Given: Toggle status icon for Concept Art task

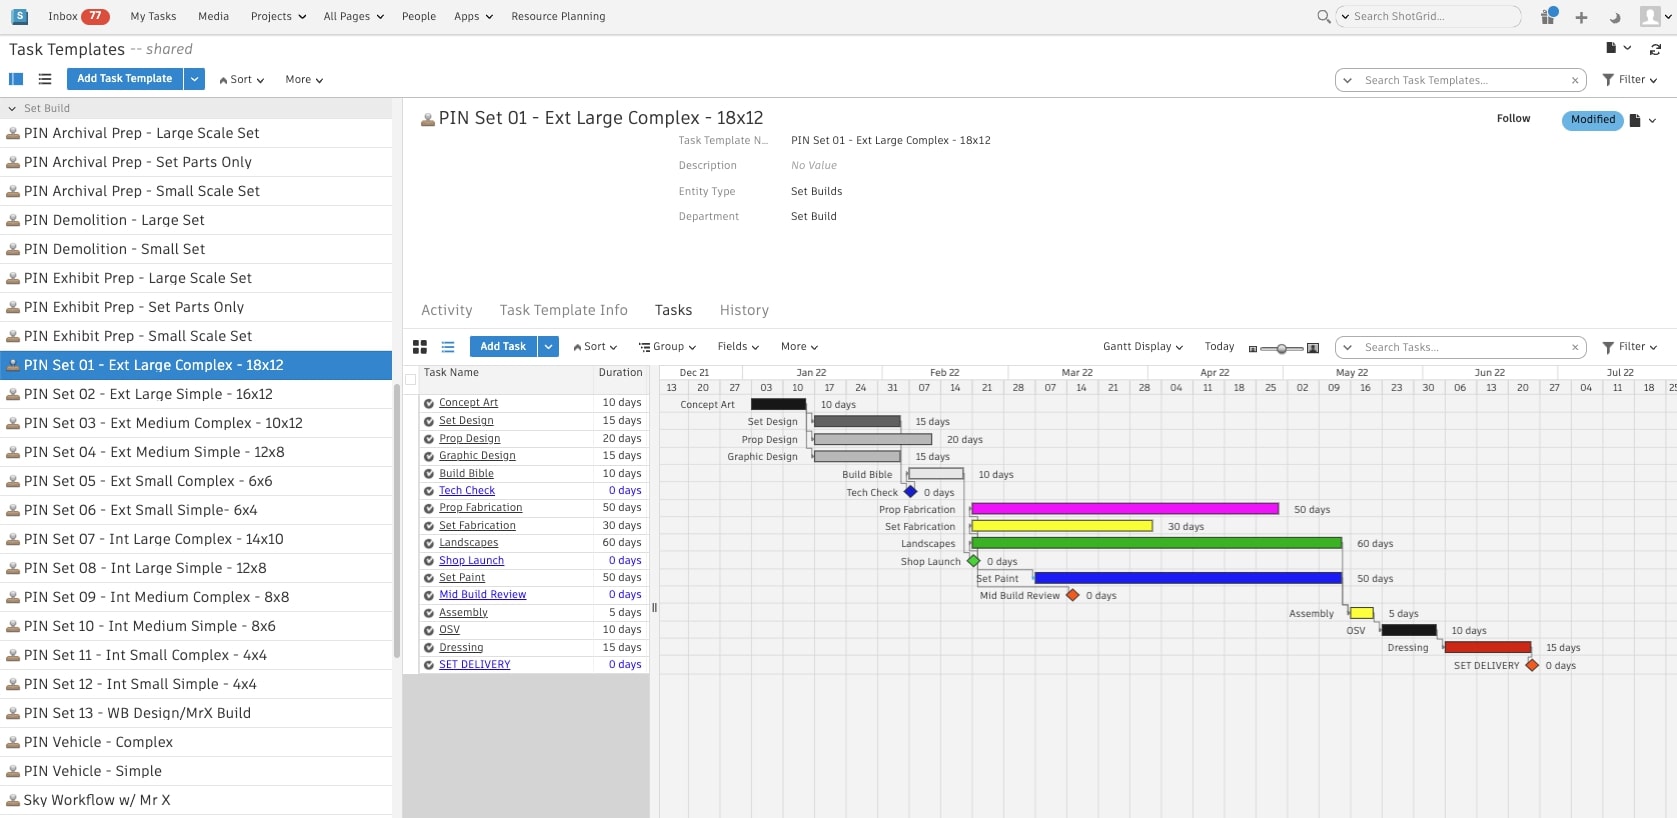Looking at the screenshot, I should pos(429,404).
